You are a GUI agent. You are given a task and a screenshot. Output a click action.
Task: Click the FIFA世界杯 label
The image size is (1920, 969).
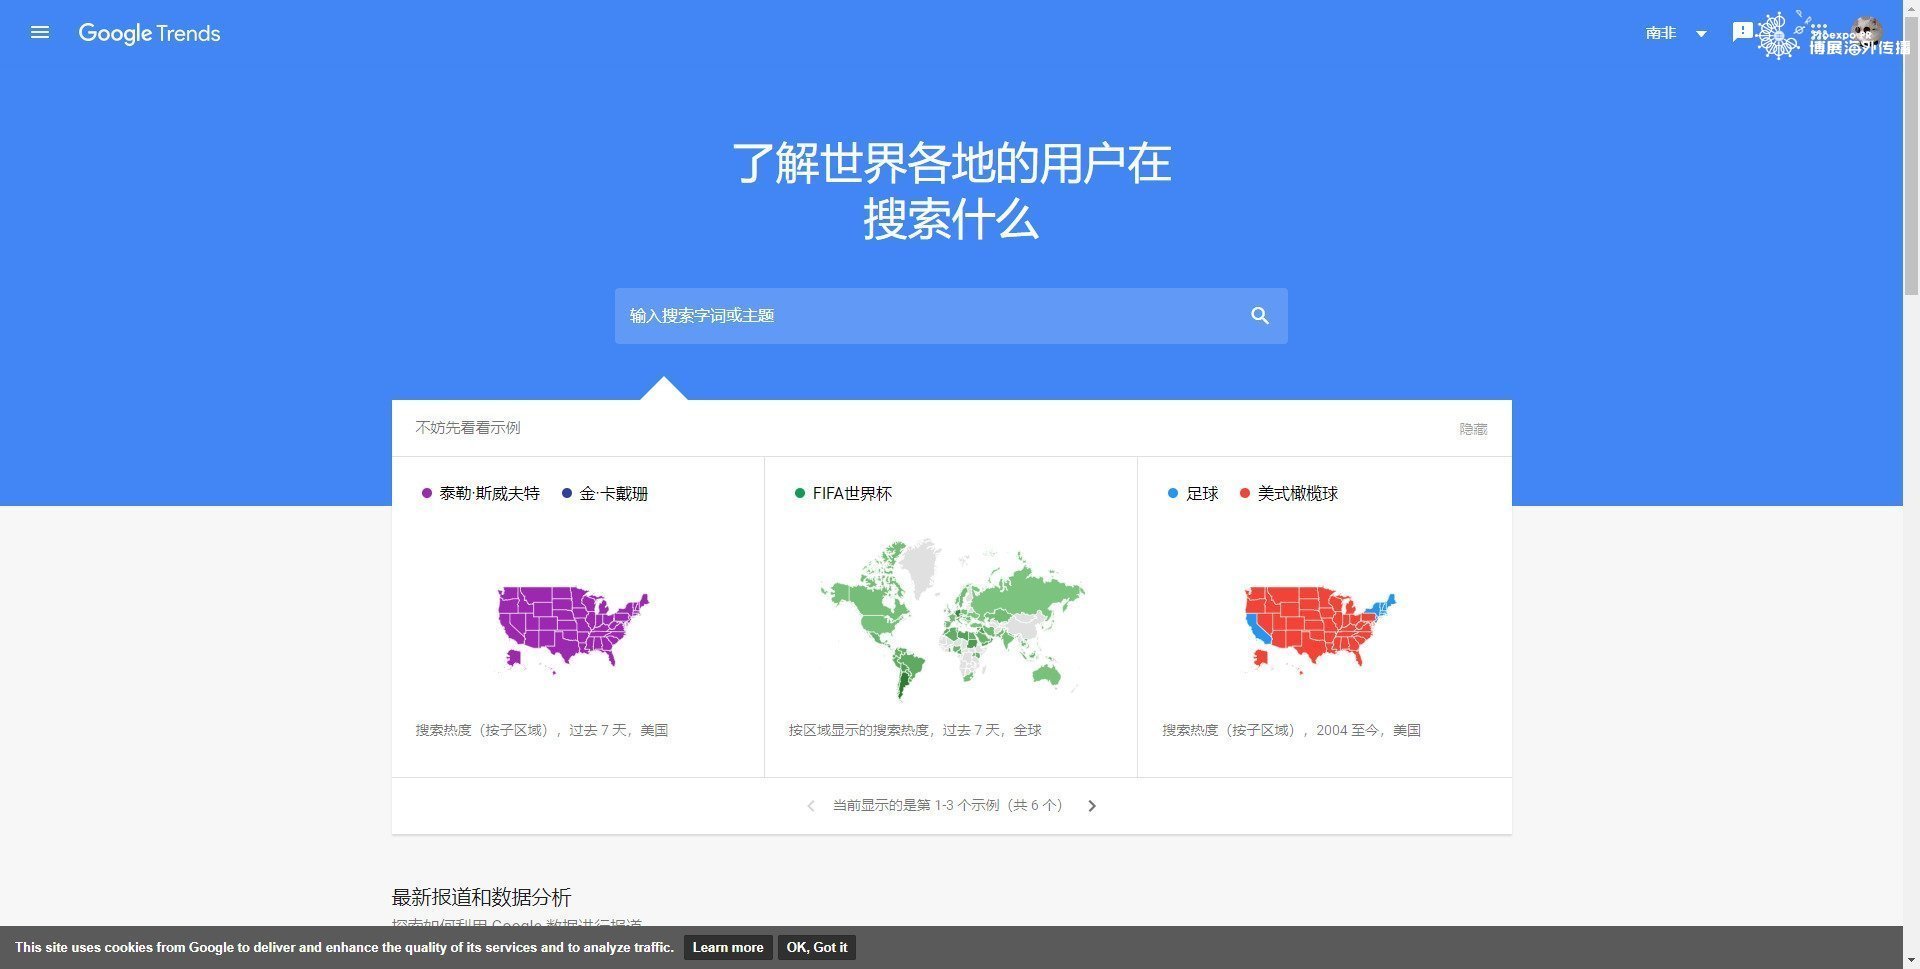tap(852, 493)
